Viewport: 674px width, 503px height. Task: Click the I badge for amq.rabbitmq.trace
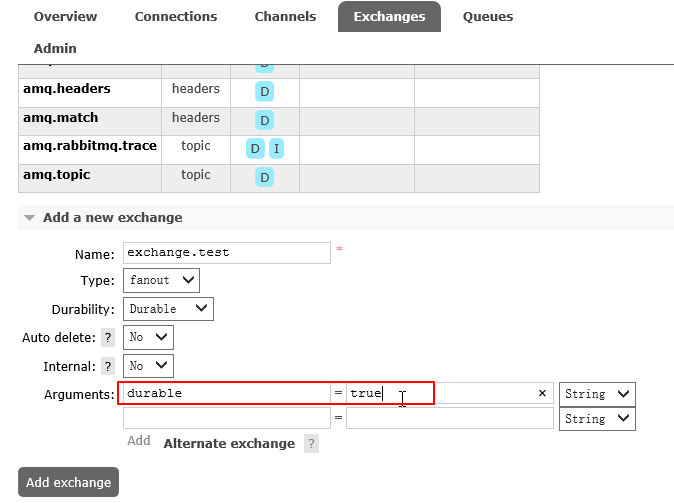[x=277, y=149]
